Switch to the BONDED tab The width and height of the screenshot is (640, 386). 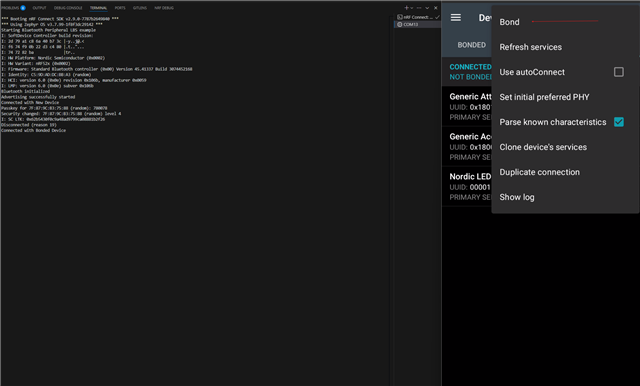point(471,45)
